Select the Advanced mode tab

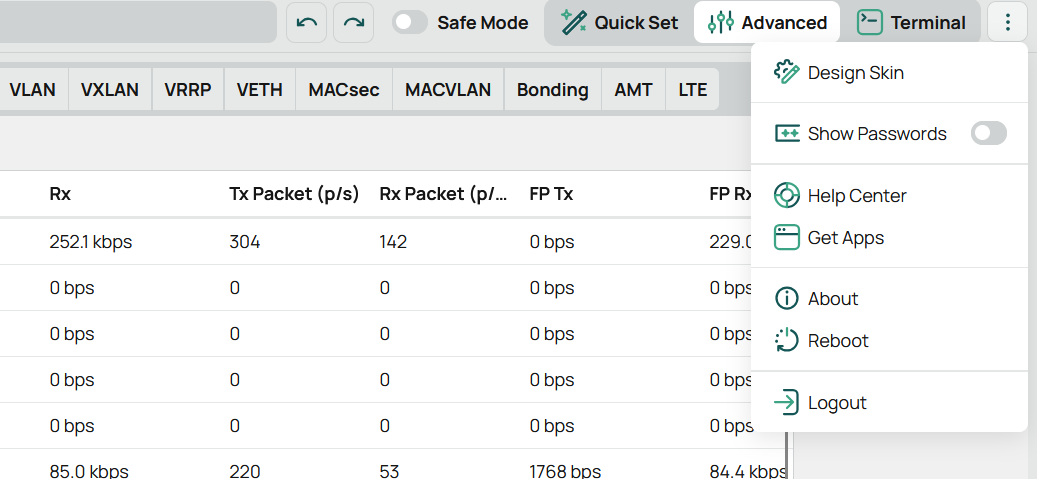pos(767,22)
